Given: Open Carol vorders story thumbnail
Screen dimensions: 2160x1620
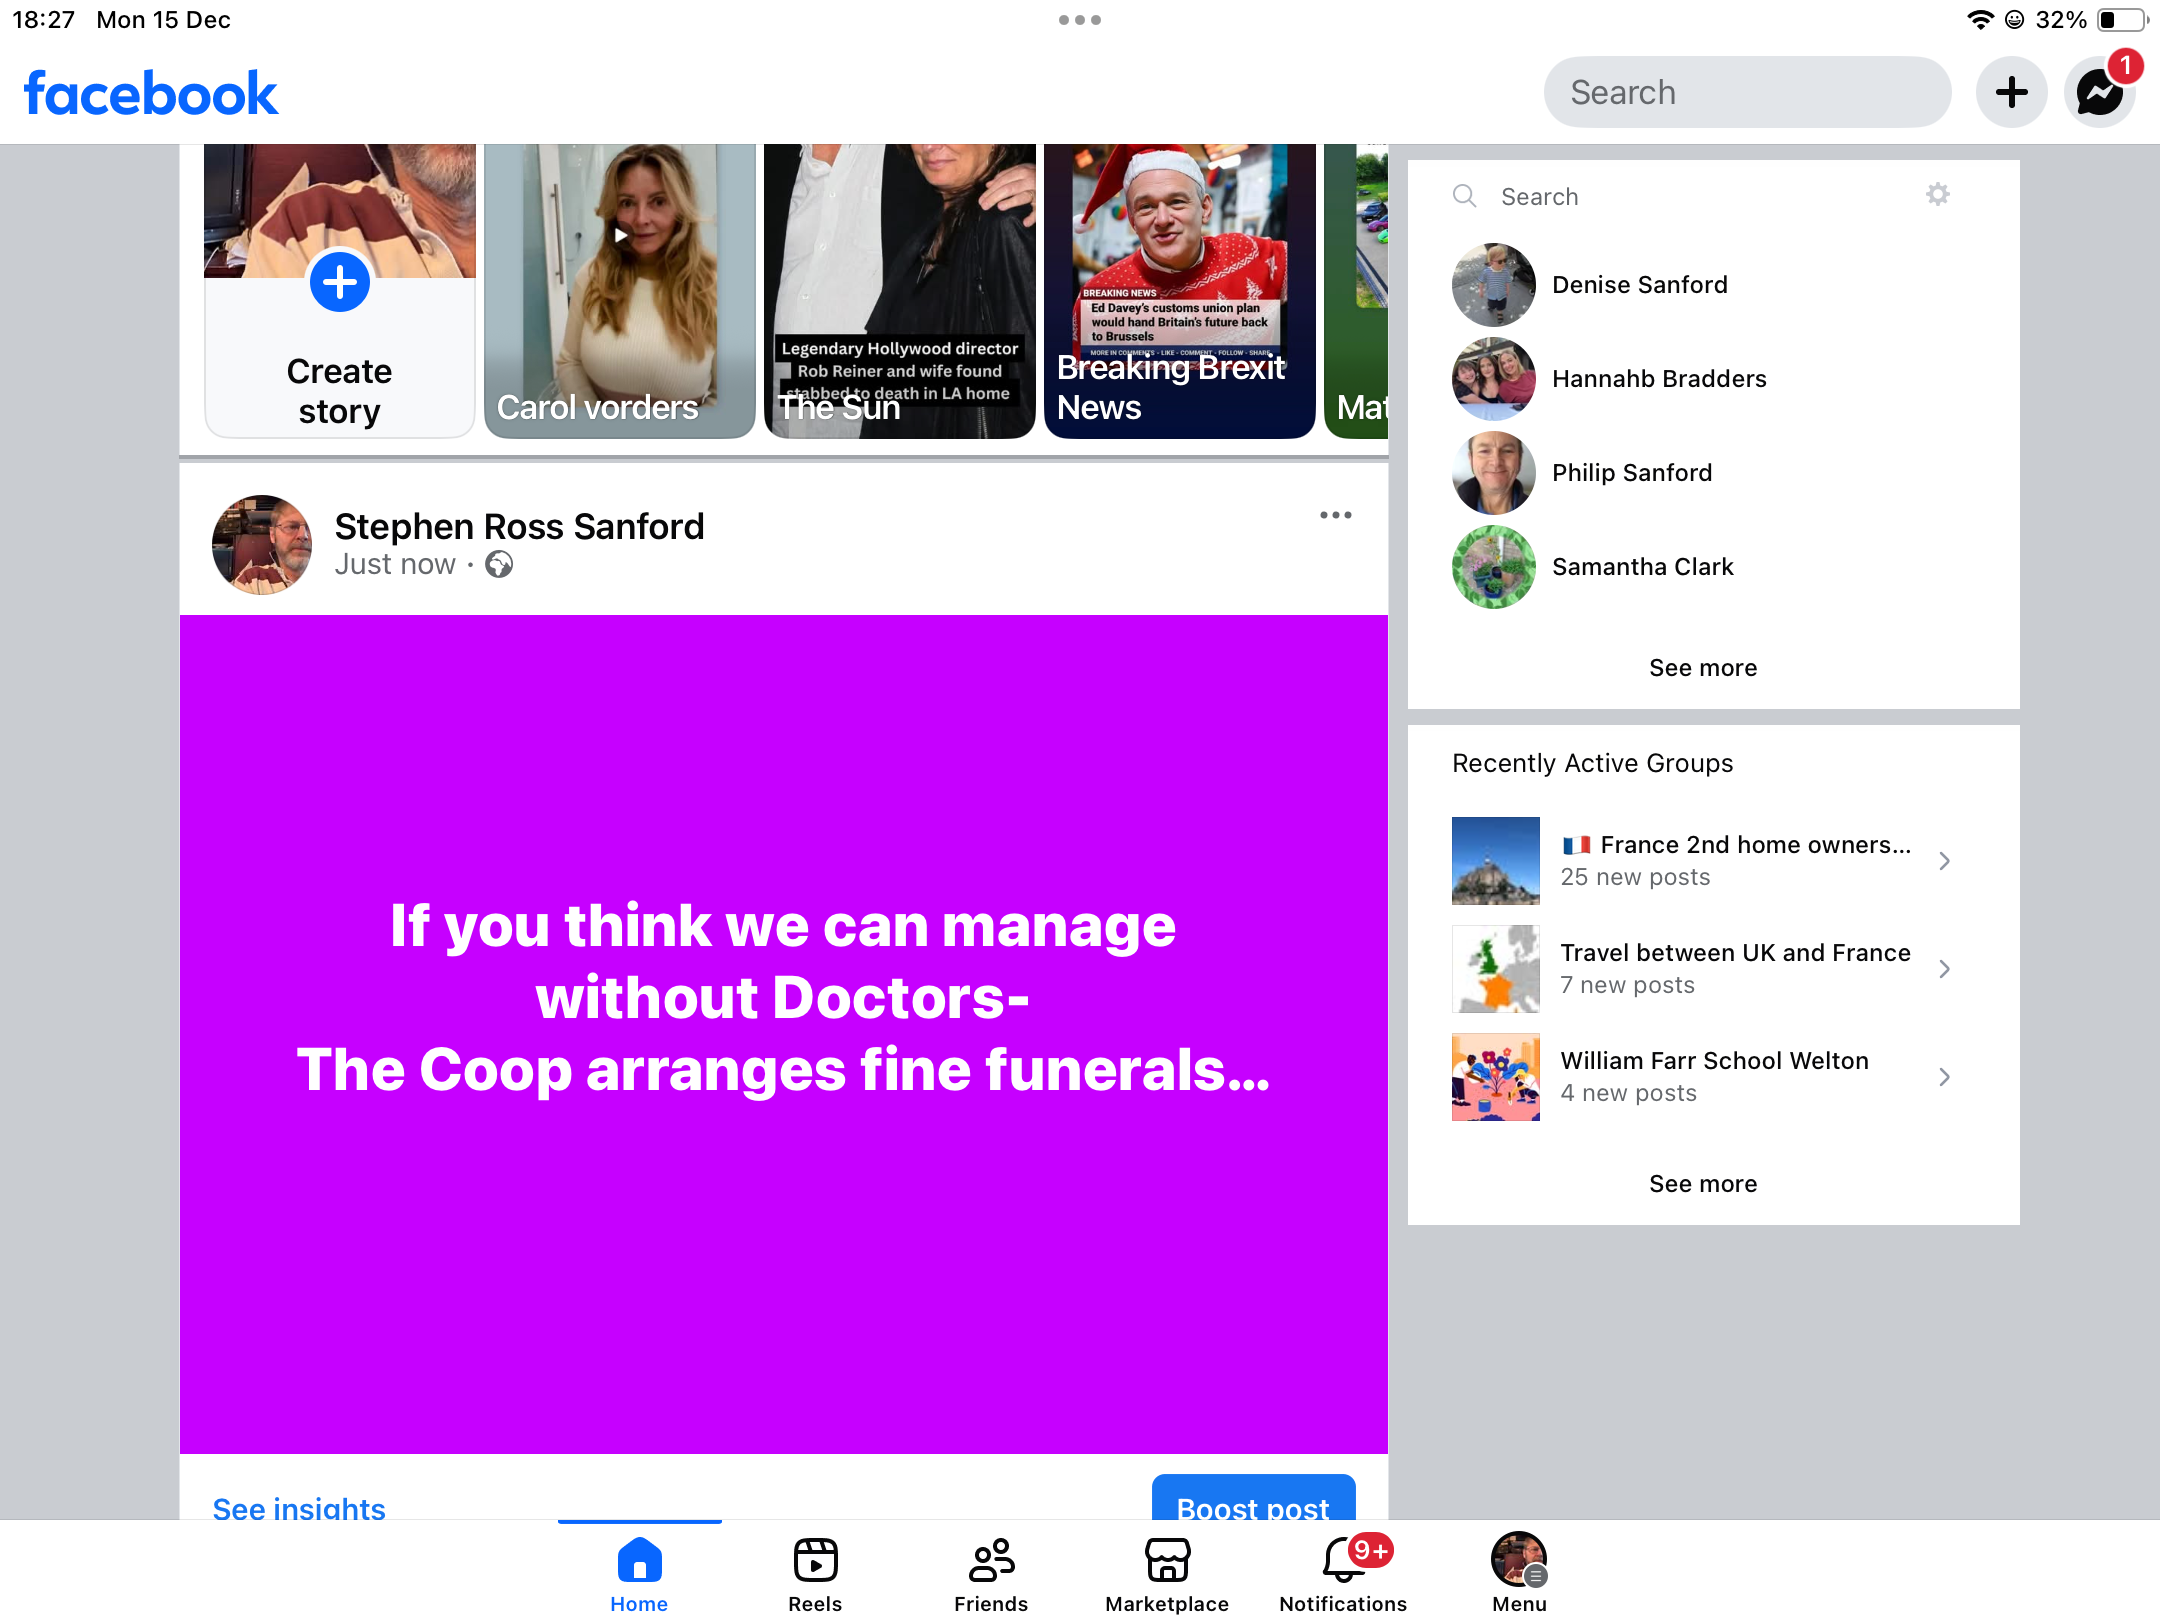Looking at the screenshot, I should coord(619,290).
